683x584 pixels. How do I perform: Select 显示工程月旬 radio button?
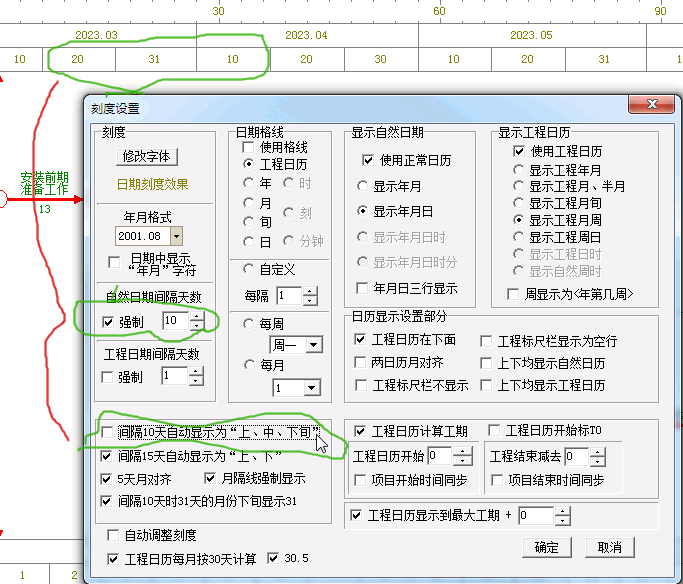pyautogui.click(x=518, y=203)
